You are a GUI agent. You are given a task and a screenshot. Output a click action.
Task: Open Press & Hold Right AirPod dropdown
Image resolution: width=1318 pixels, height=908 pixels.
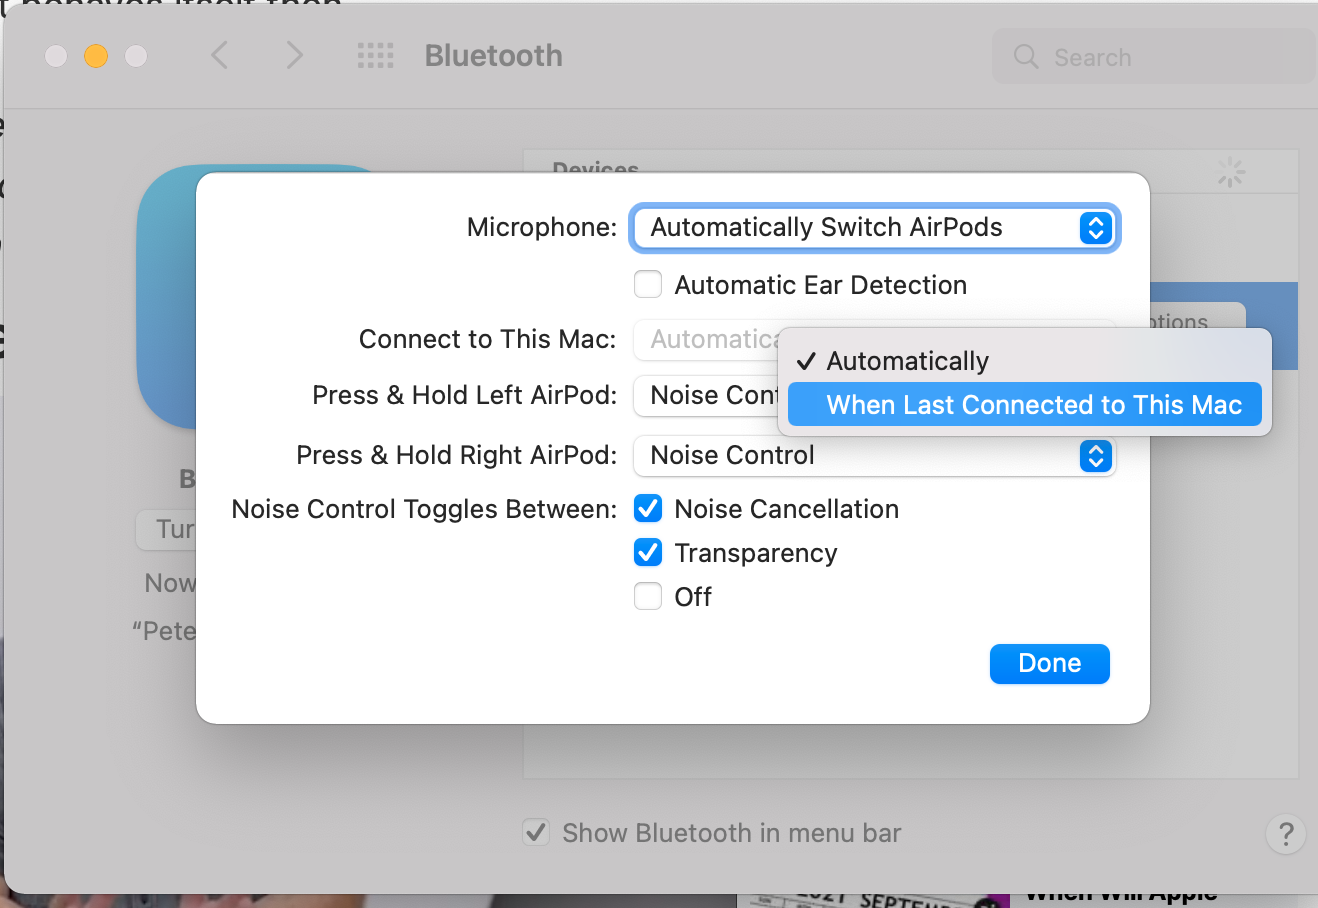tap(875, 456)
